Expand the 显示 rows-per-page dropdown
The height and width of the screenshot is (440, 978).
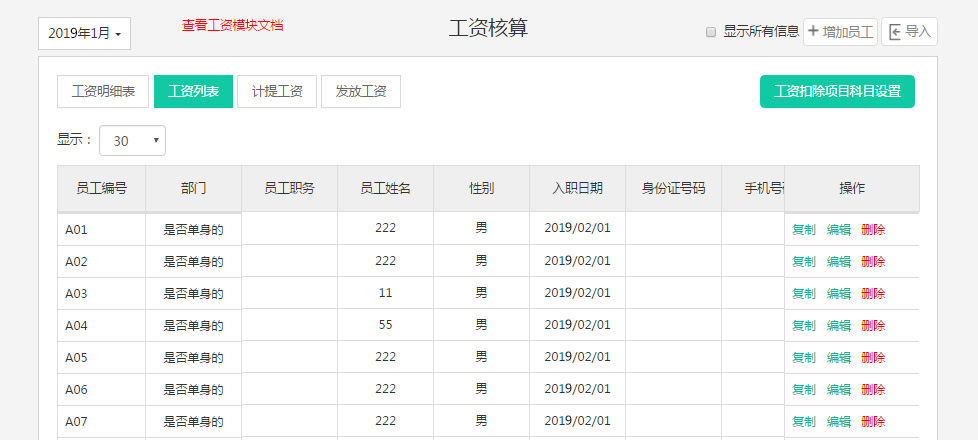[132, 141]
